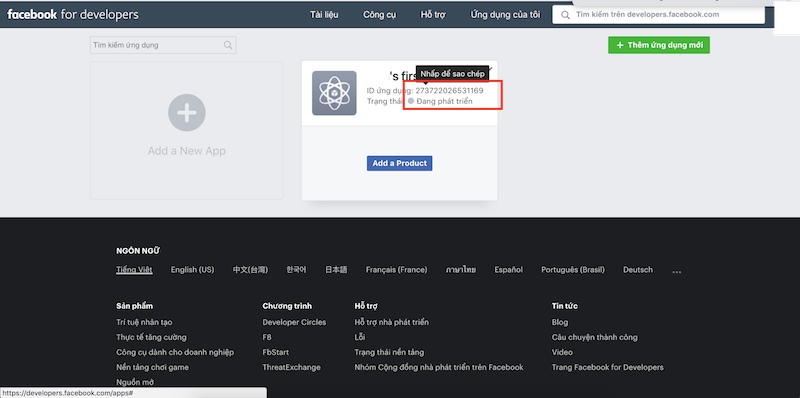Open the Blog link under Tin tức

(560, 322)
